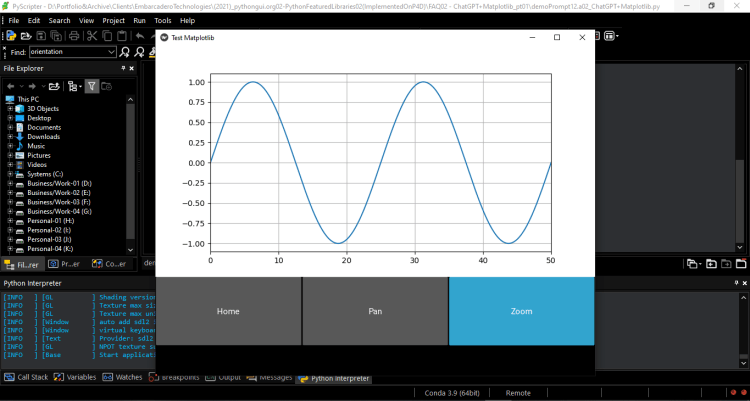Click the New Python file toolbar icon
The width and height of the screenshot is (750, 401).
[11, 36]
